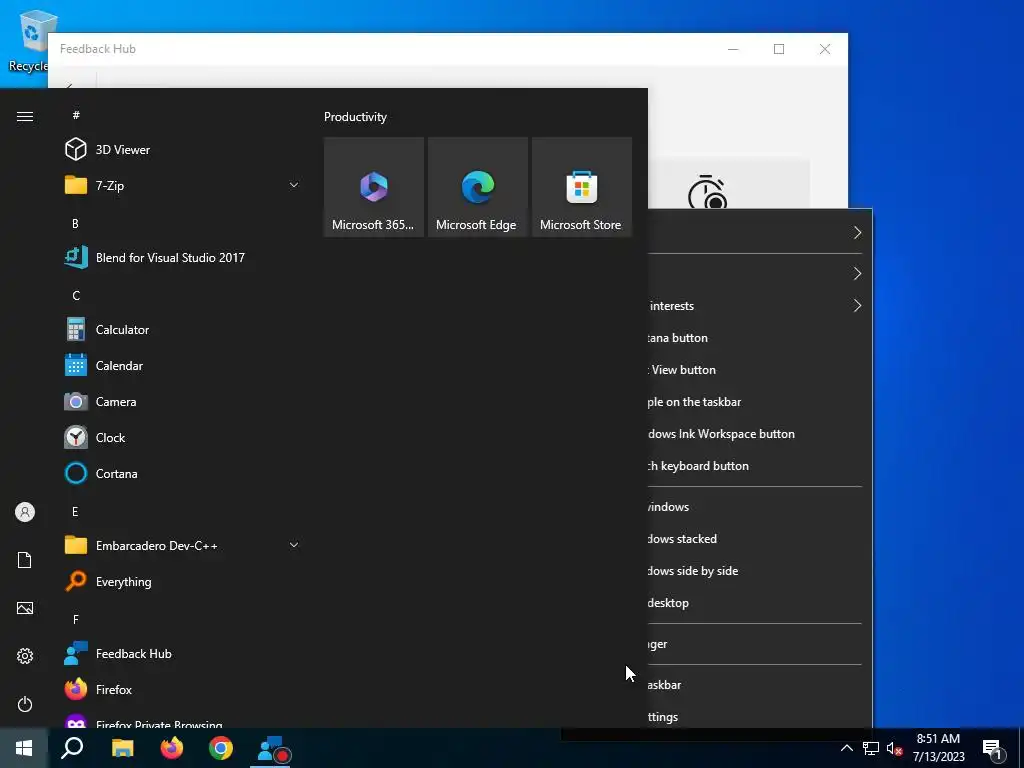This screenshot has height=768, width=1024.
Task: Open the muted volume tray icon
Action: 894,748
